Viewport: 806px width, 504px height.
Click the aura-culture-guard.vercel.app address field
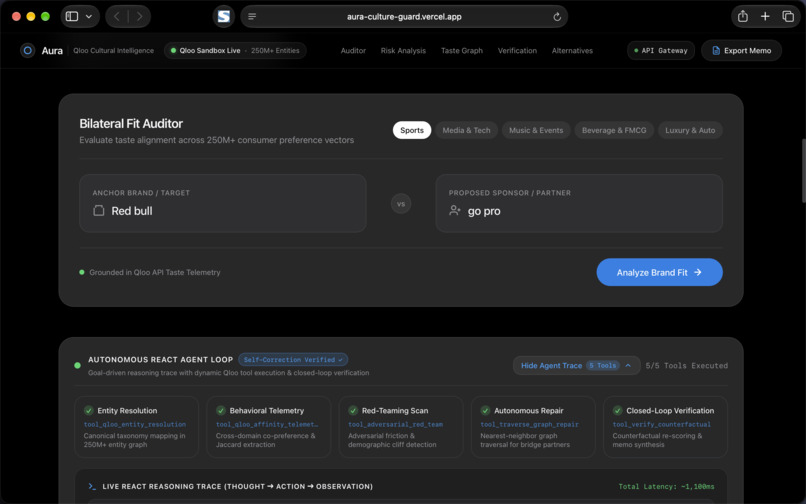[404, 16]
